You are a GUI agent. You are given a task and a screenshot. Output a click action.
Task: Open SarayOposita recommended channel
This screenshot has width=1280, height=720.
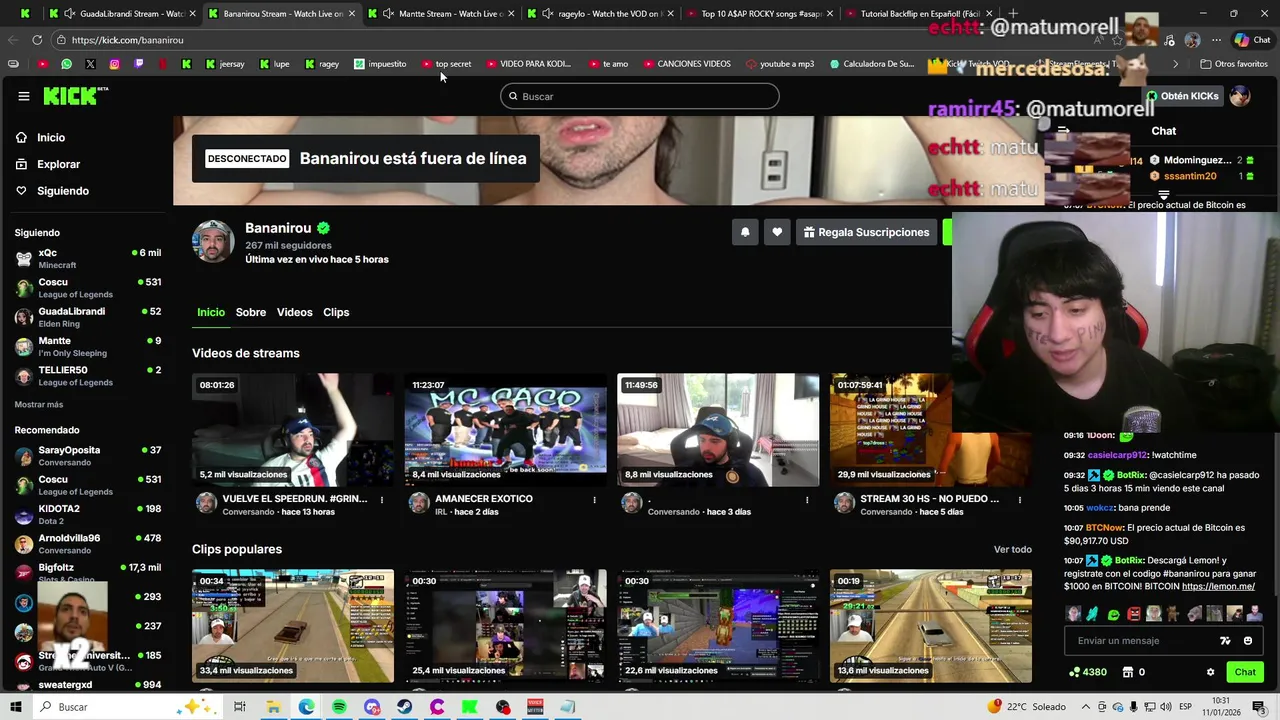[88, 456]
